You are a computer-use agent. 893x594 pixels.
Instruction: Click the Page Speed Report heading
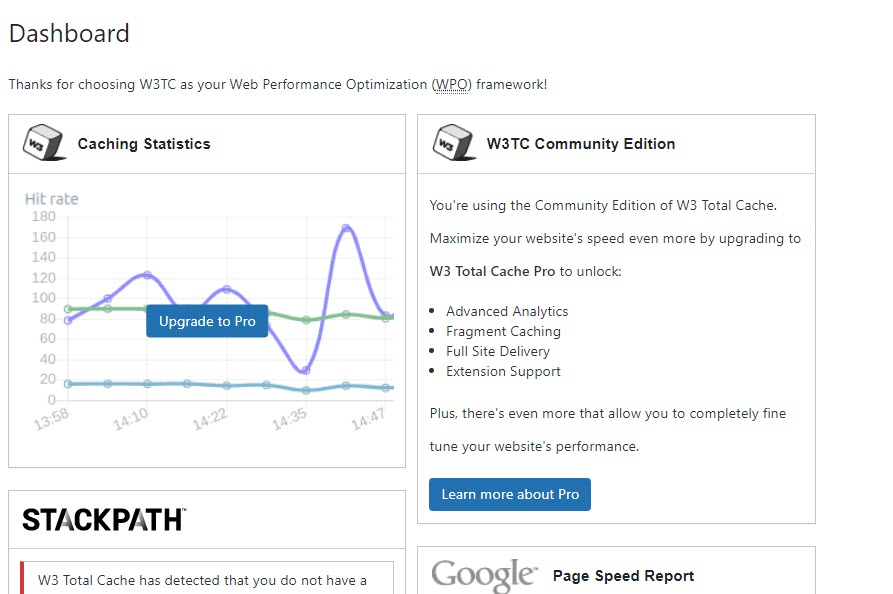tap(624, 576)
